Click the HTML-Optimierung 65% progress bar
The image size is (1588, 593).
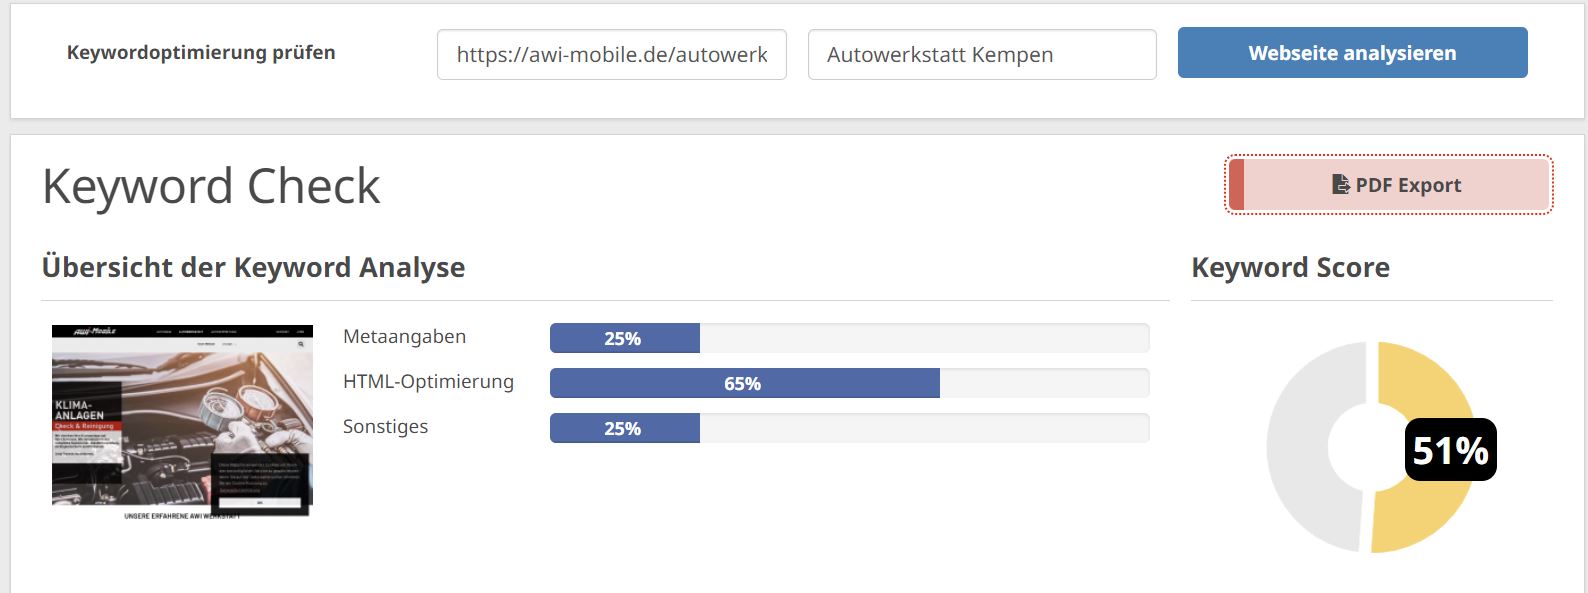coord(849,383)
